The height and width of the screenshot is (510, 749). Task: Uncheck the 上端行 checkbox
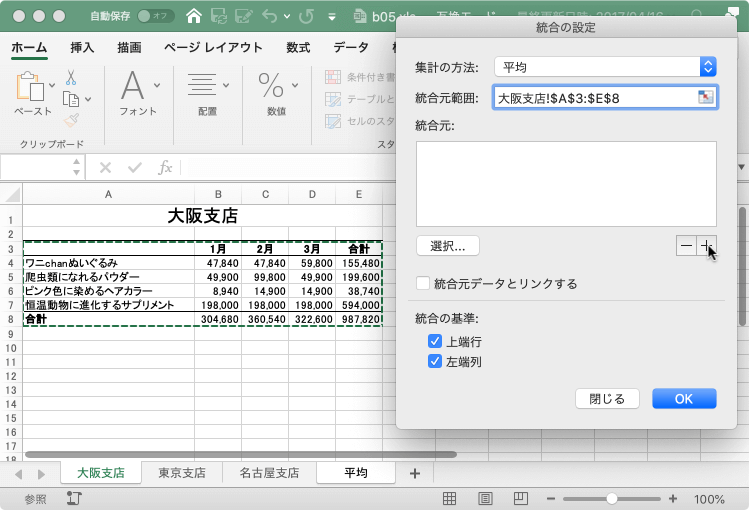(x=435, y=341)
